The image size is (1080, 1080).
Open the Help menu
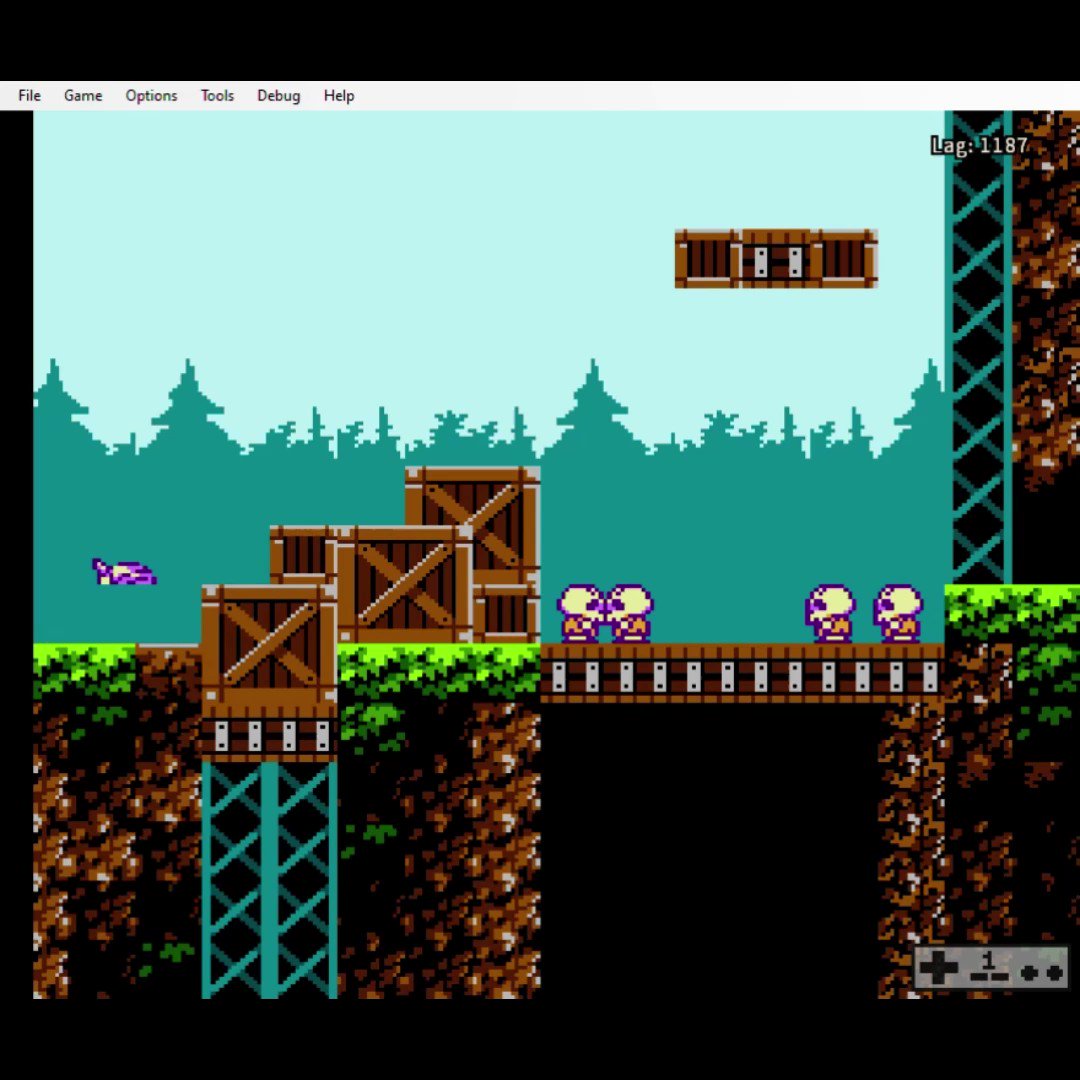pos(339,96)
